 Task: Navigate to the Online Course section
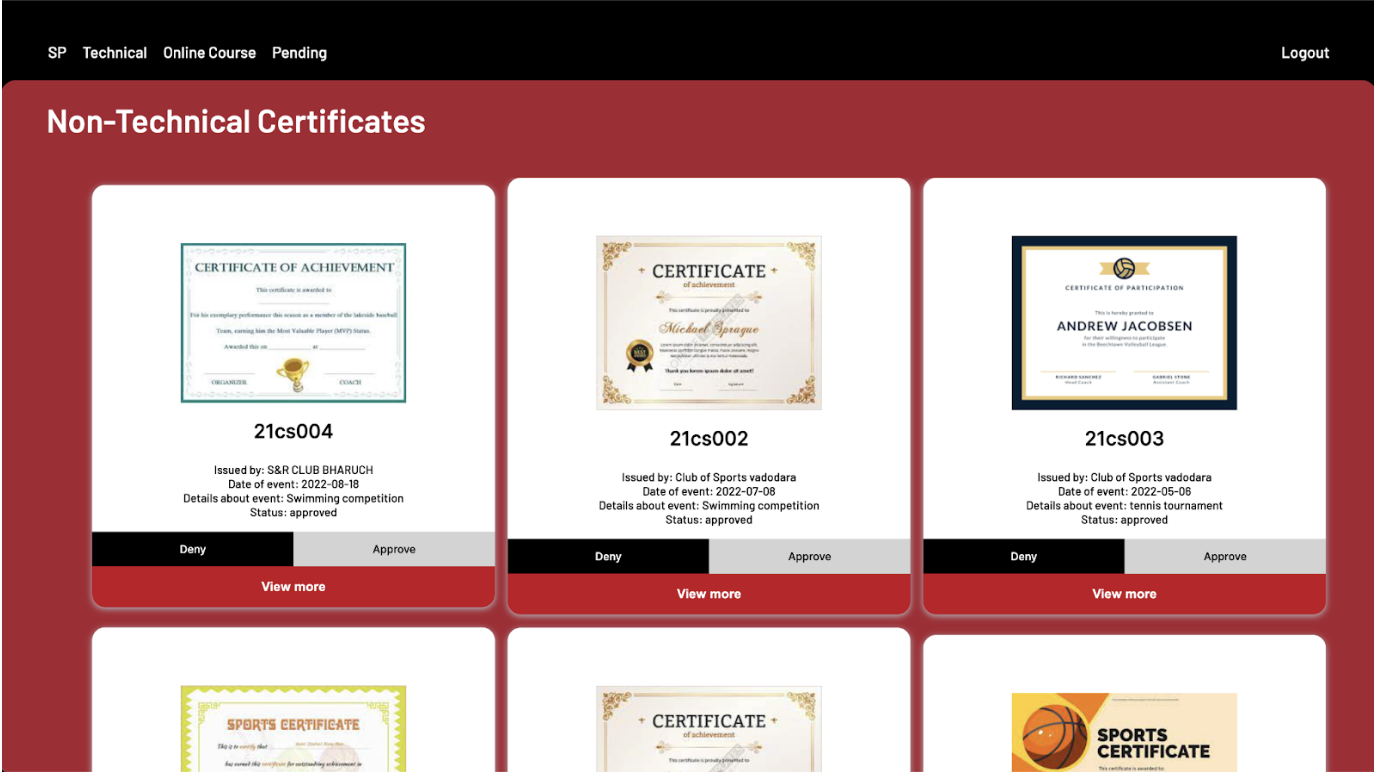[x=209, y=52]
